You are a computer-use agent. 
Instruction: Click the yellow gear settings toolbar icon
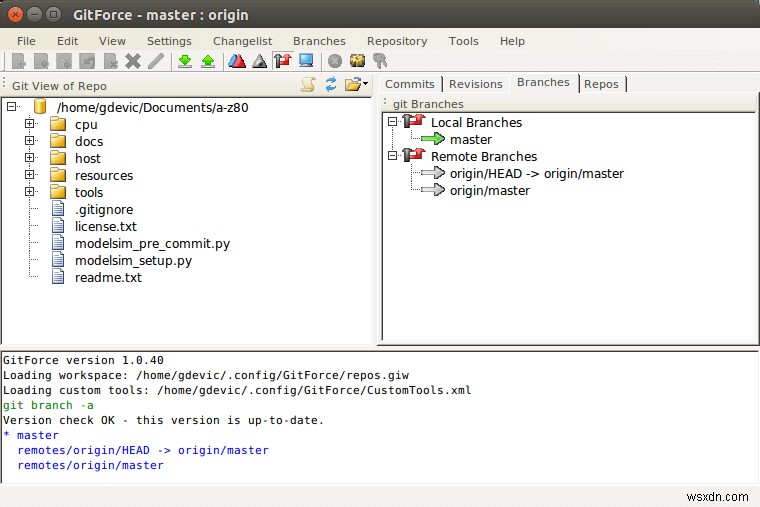pyautogui.click(x=357, y=61)
